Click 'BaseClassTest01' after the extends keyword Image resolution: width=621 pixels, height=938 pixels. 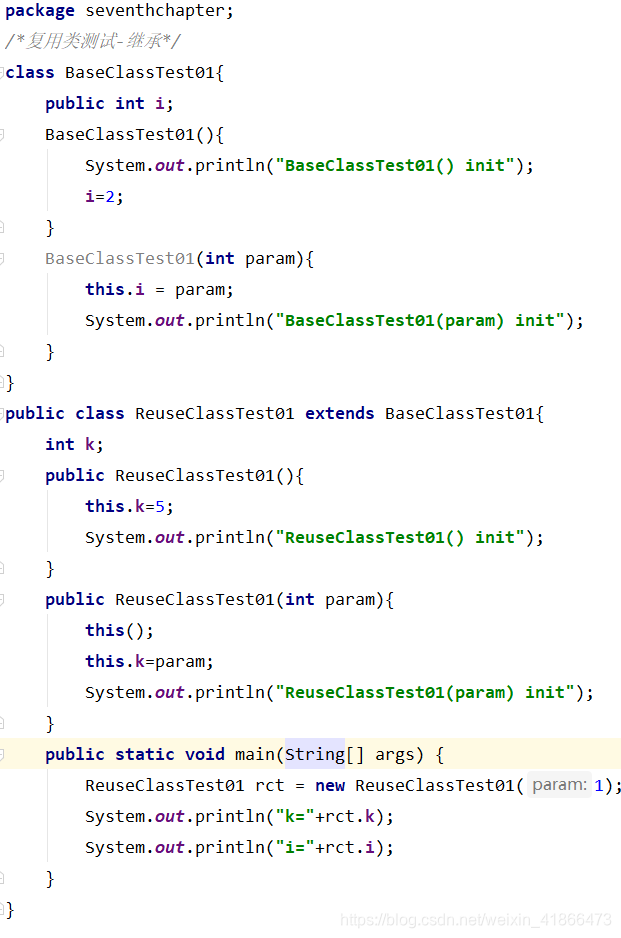tap(459, 413)
